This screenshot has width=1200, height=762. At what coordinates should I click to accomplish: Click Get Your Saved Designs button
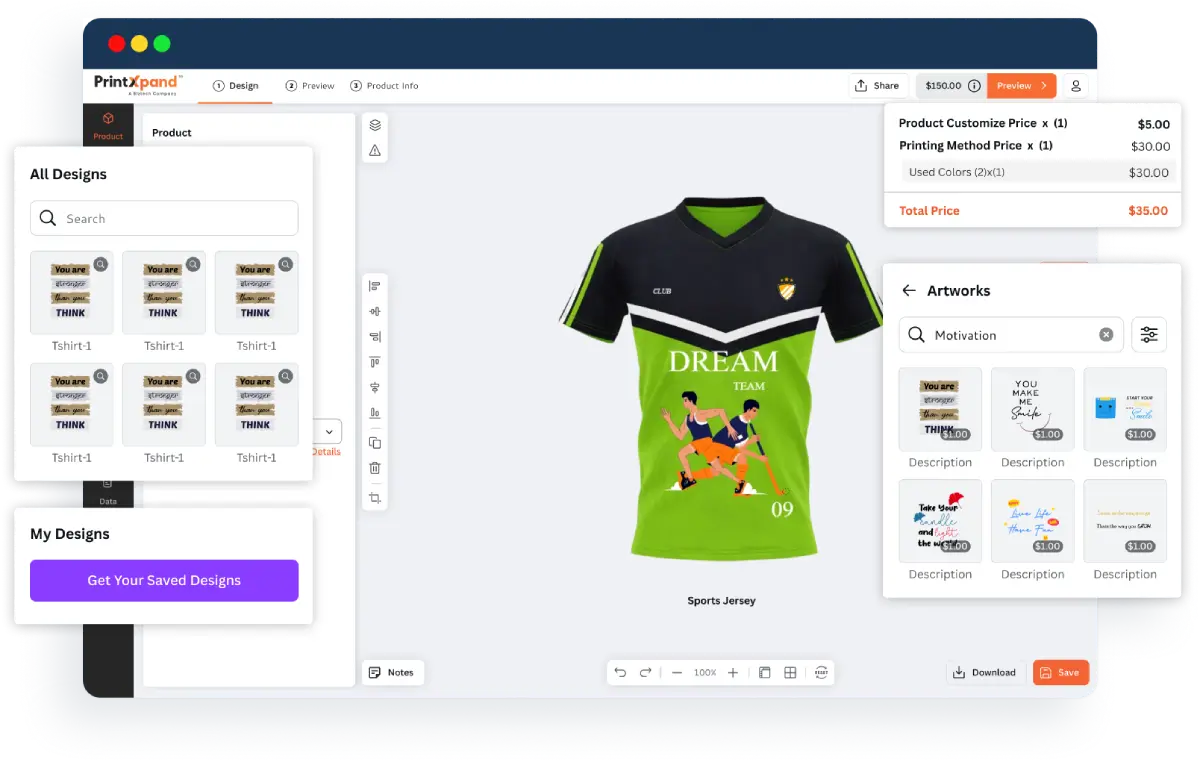164,580
